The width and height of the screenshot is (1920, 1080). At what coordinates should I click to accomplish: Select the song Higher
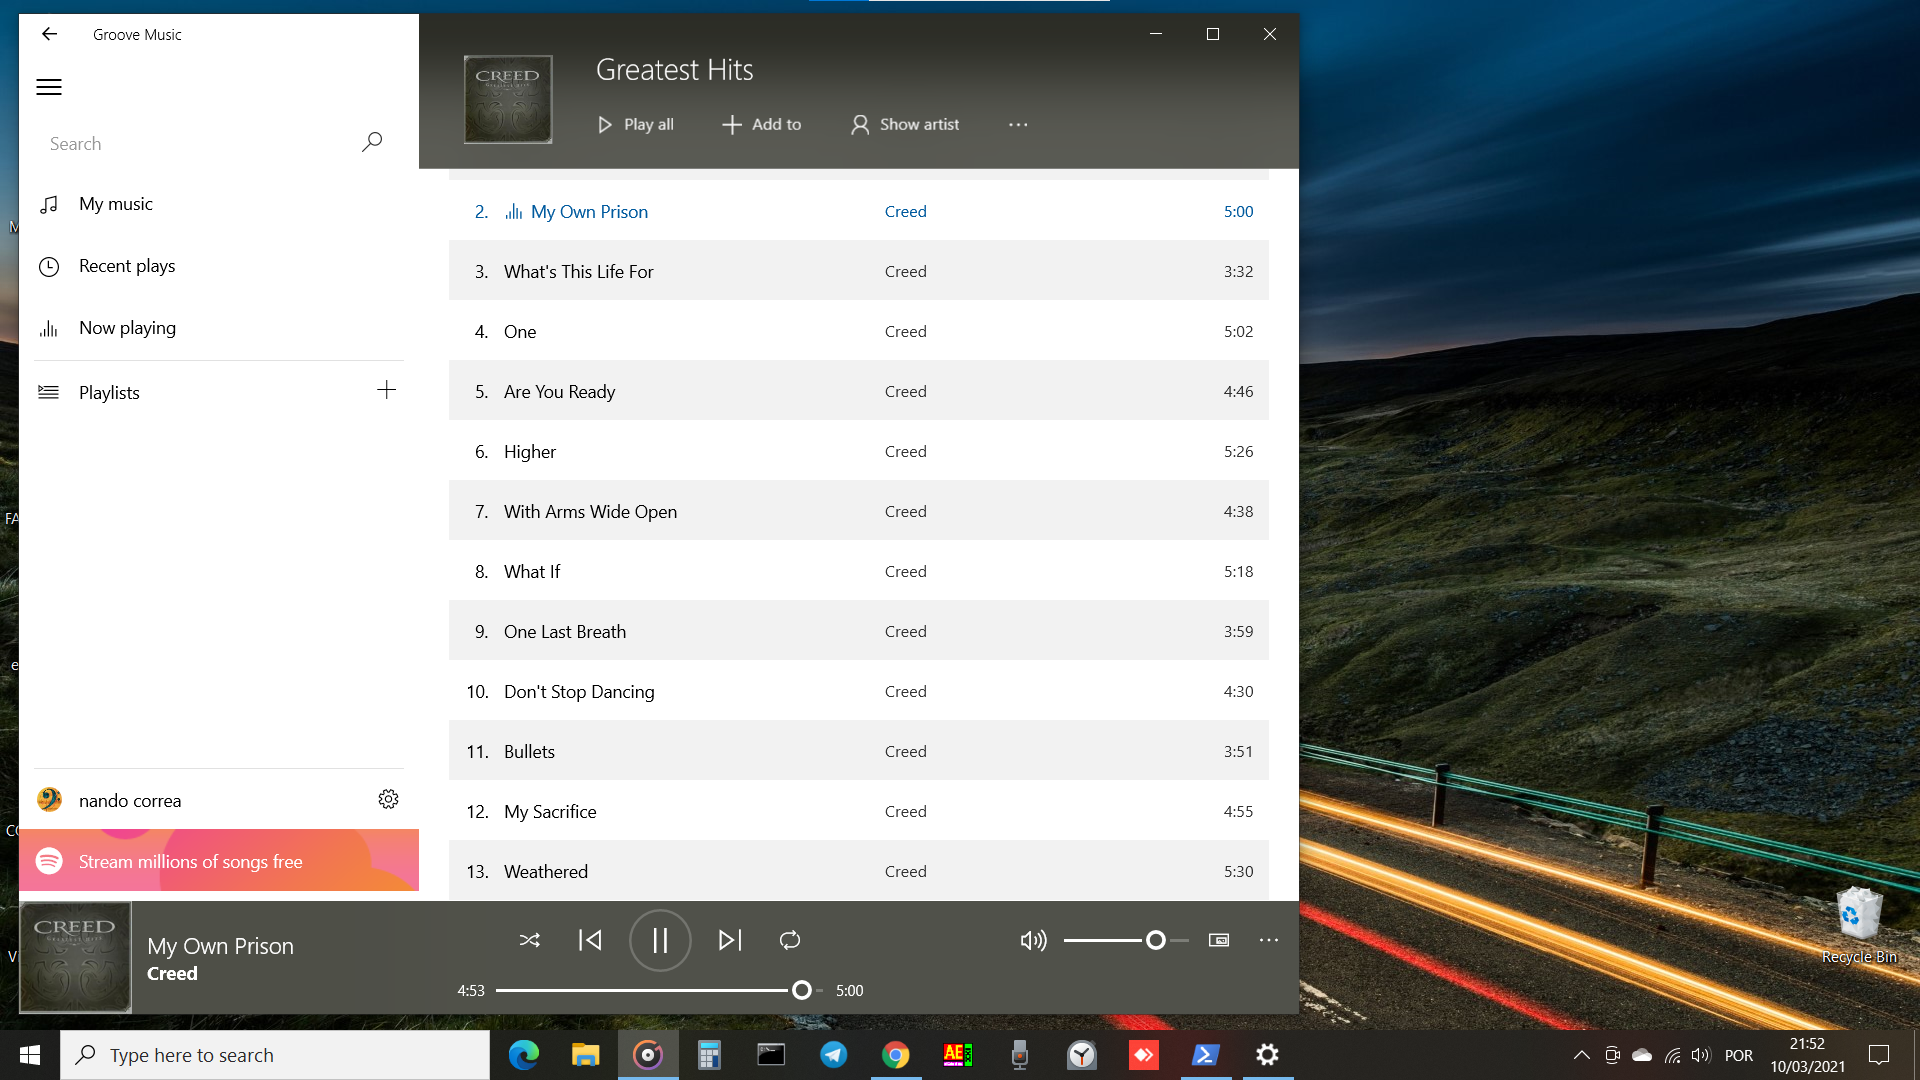(x=859, y=451)
